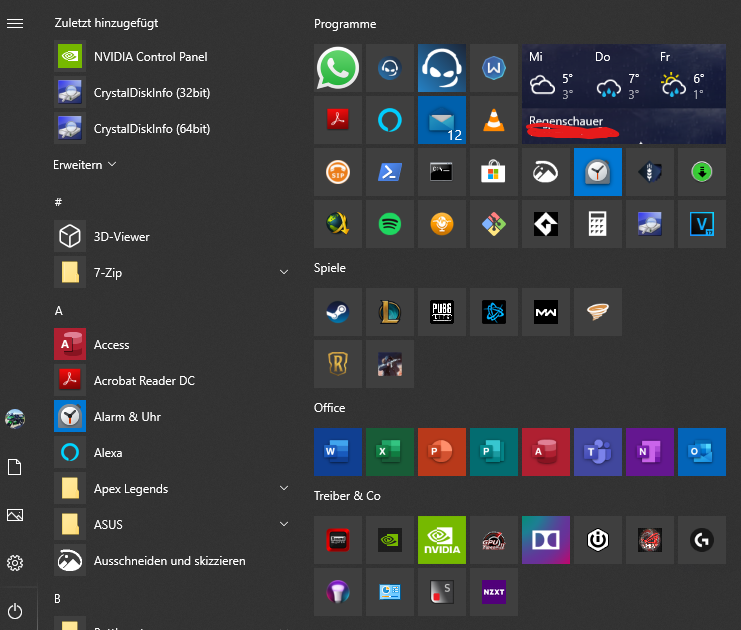Open the Outlook tile
This screenshot has width=741, height=630.
[702, 452]
